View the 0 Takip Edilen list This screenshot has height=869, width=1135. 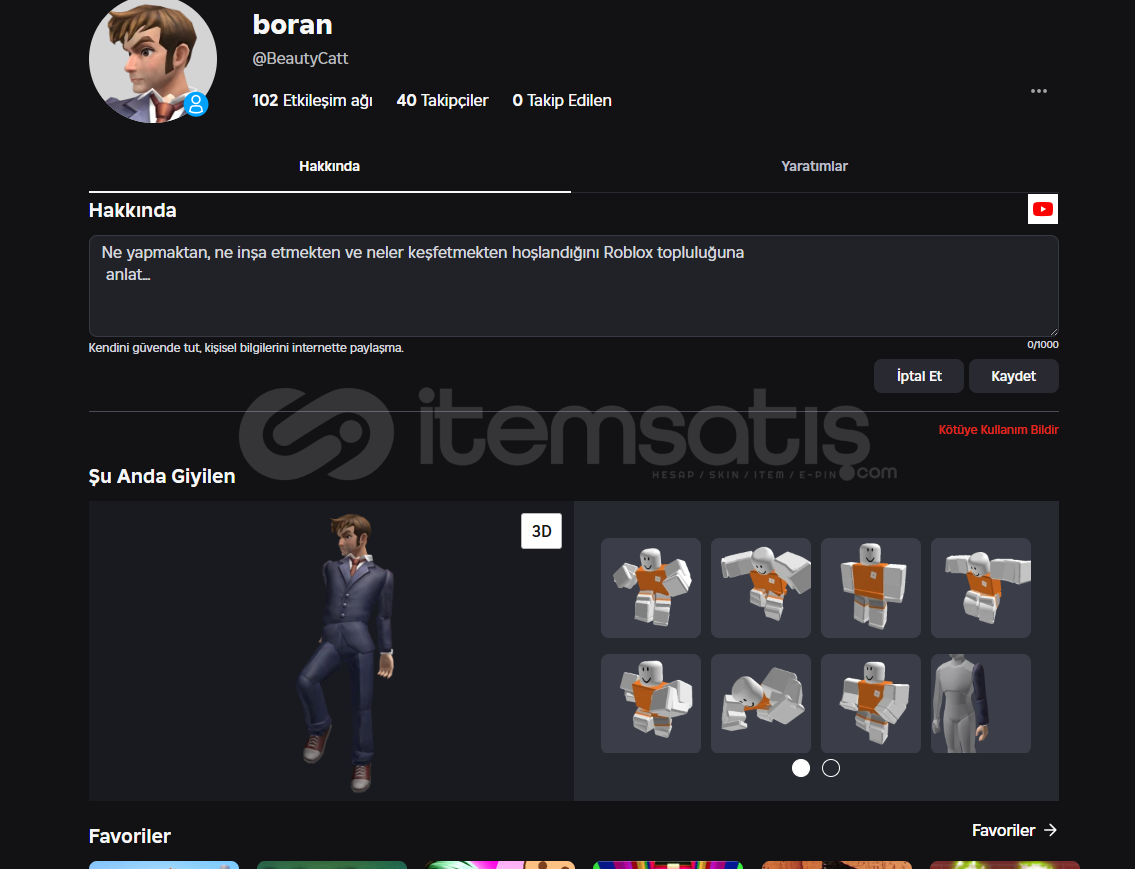[562, 101]
